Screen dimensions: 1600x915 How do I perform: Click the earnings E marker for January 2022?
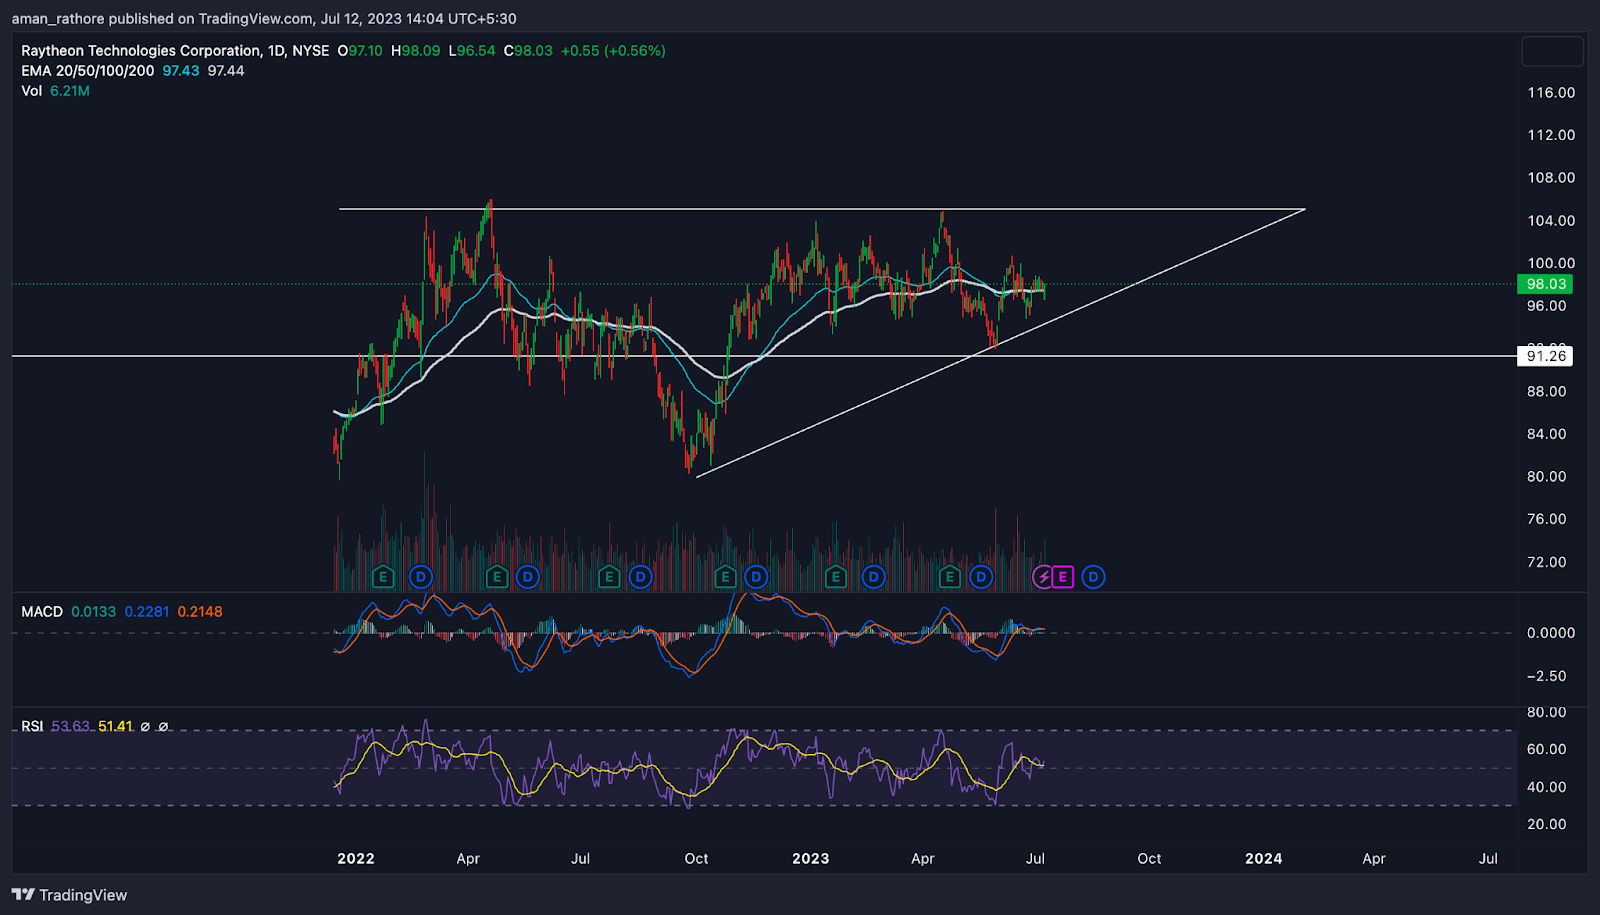point(383,577)
